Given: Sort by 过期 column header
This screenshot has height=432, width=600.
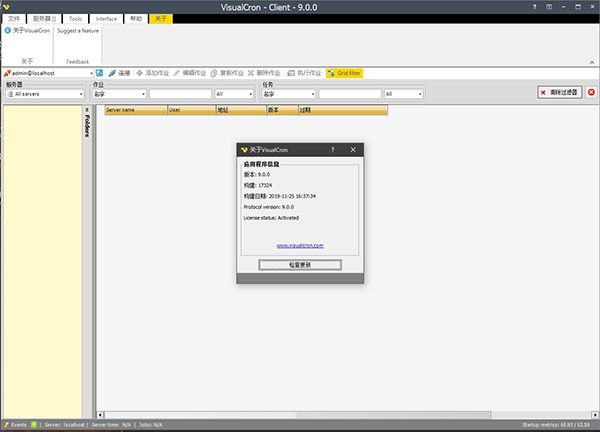Looking at the screenshot, I should click(343, 110).
